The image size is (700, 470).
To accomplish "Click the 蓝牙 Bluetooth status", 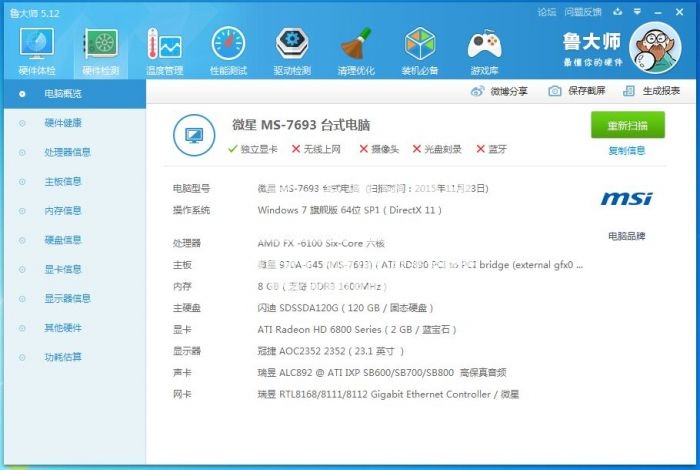I will 492,149.
